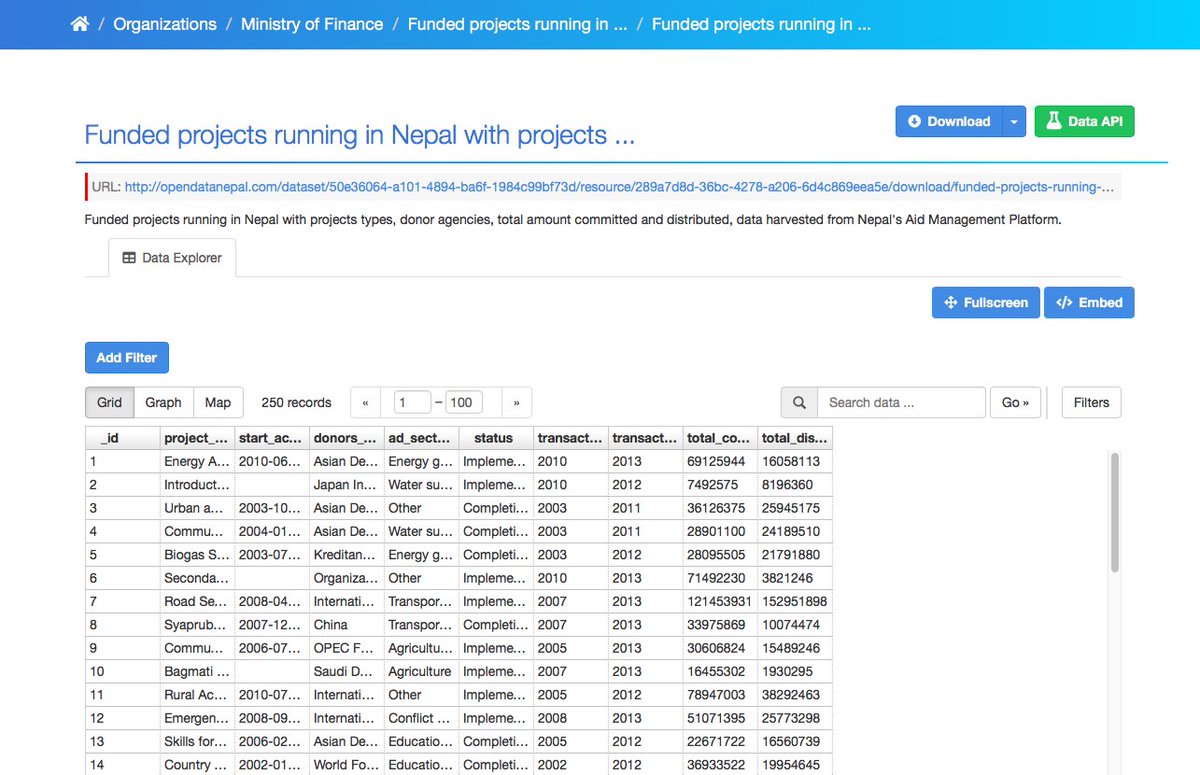
Task: Select cell 'Road Se...' in row 7
Action: pyautogui.click(x=197, y=601)
